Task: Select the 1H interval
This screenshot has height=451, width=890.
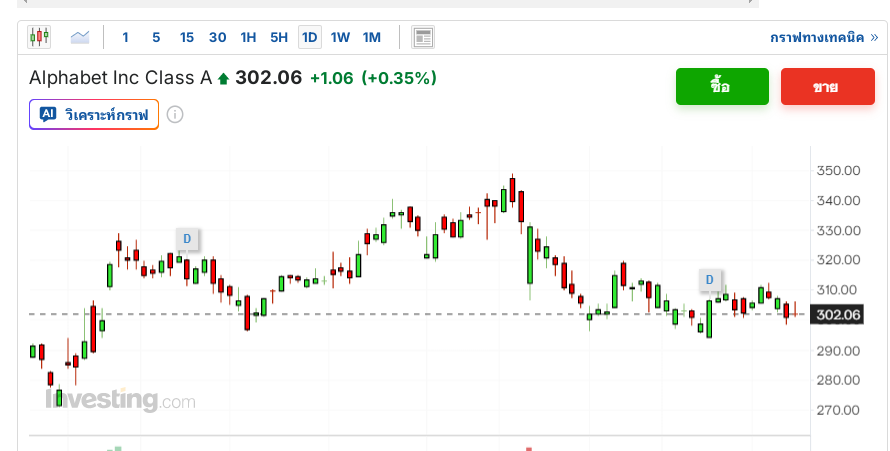Action: [x=248, y=37]
